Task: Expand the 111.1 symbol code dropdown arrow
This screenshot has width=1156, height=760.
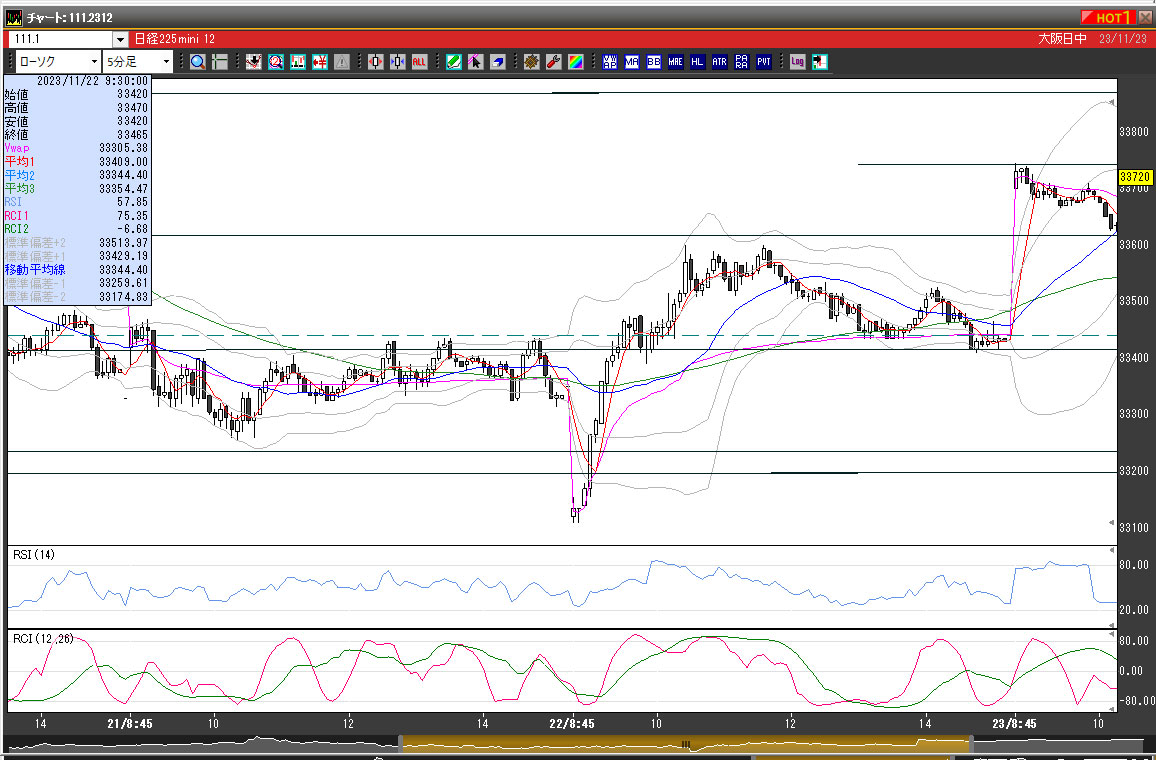Action: tap(120, 39)
